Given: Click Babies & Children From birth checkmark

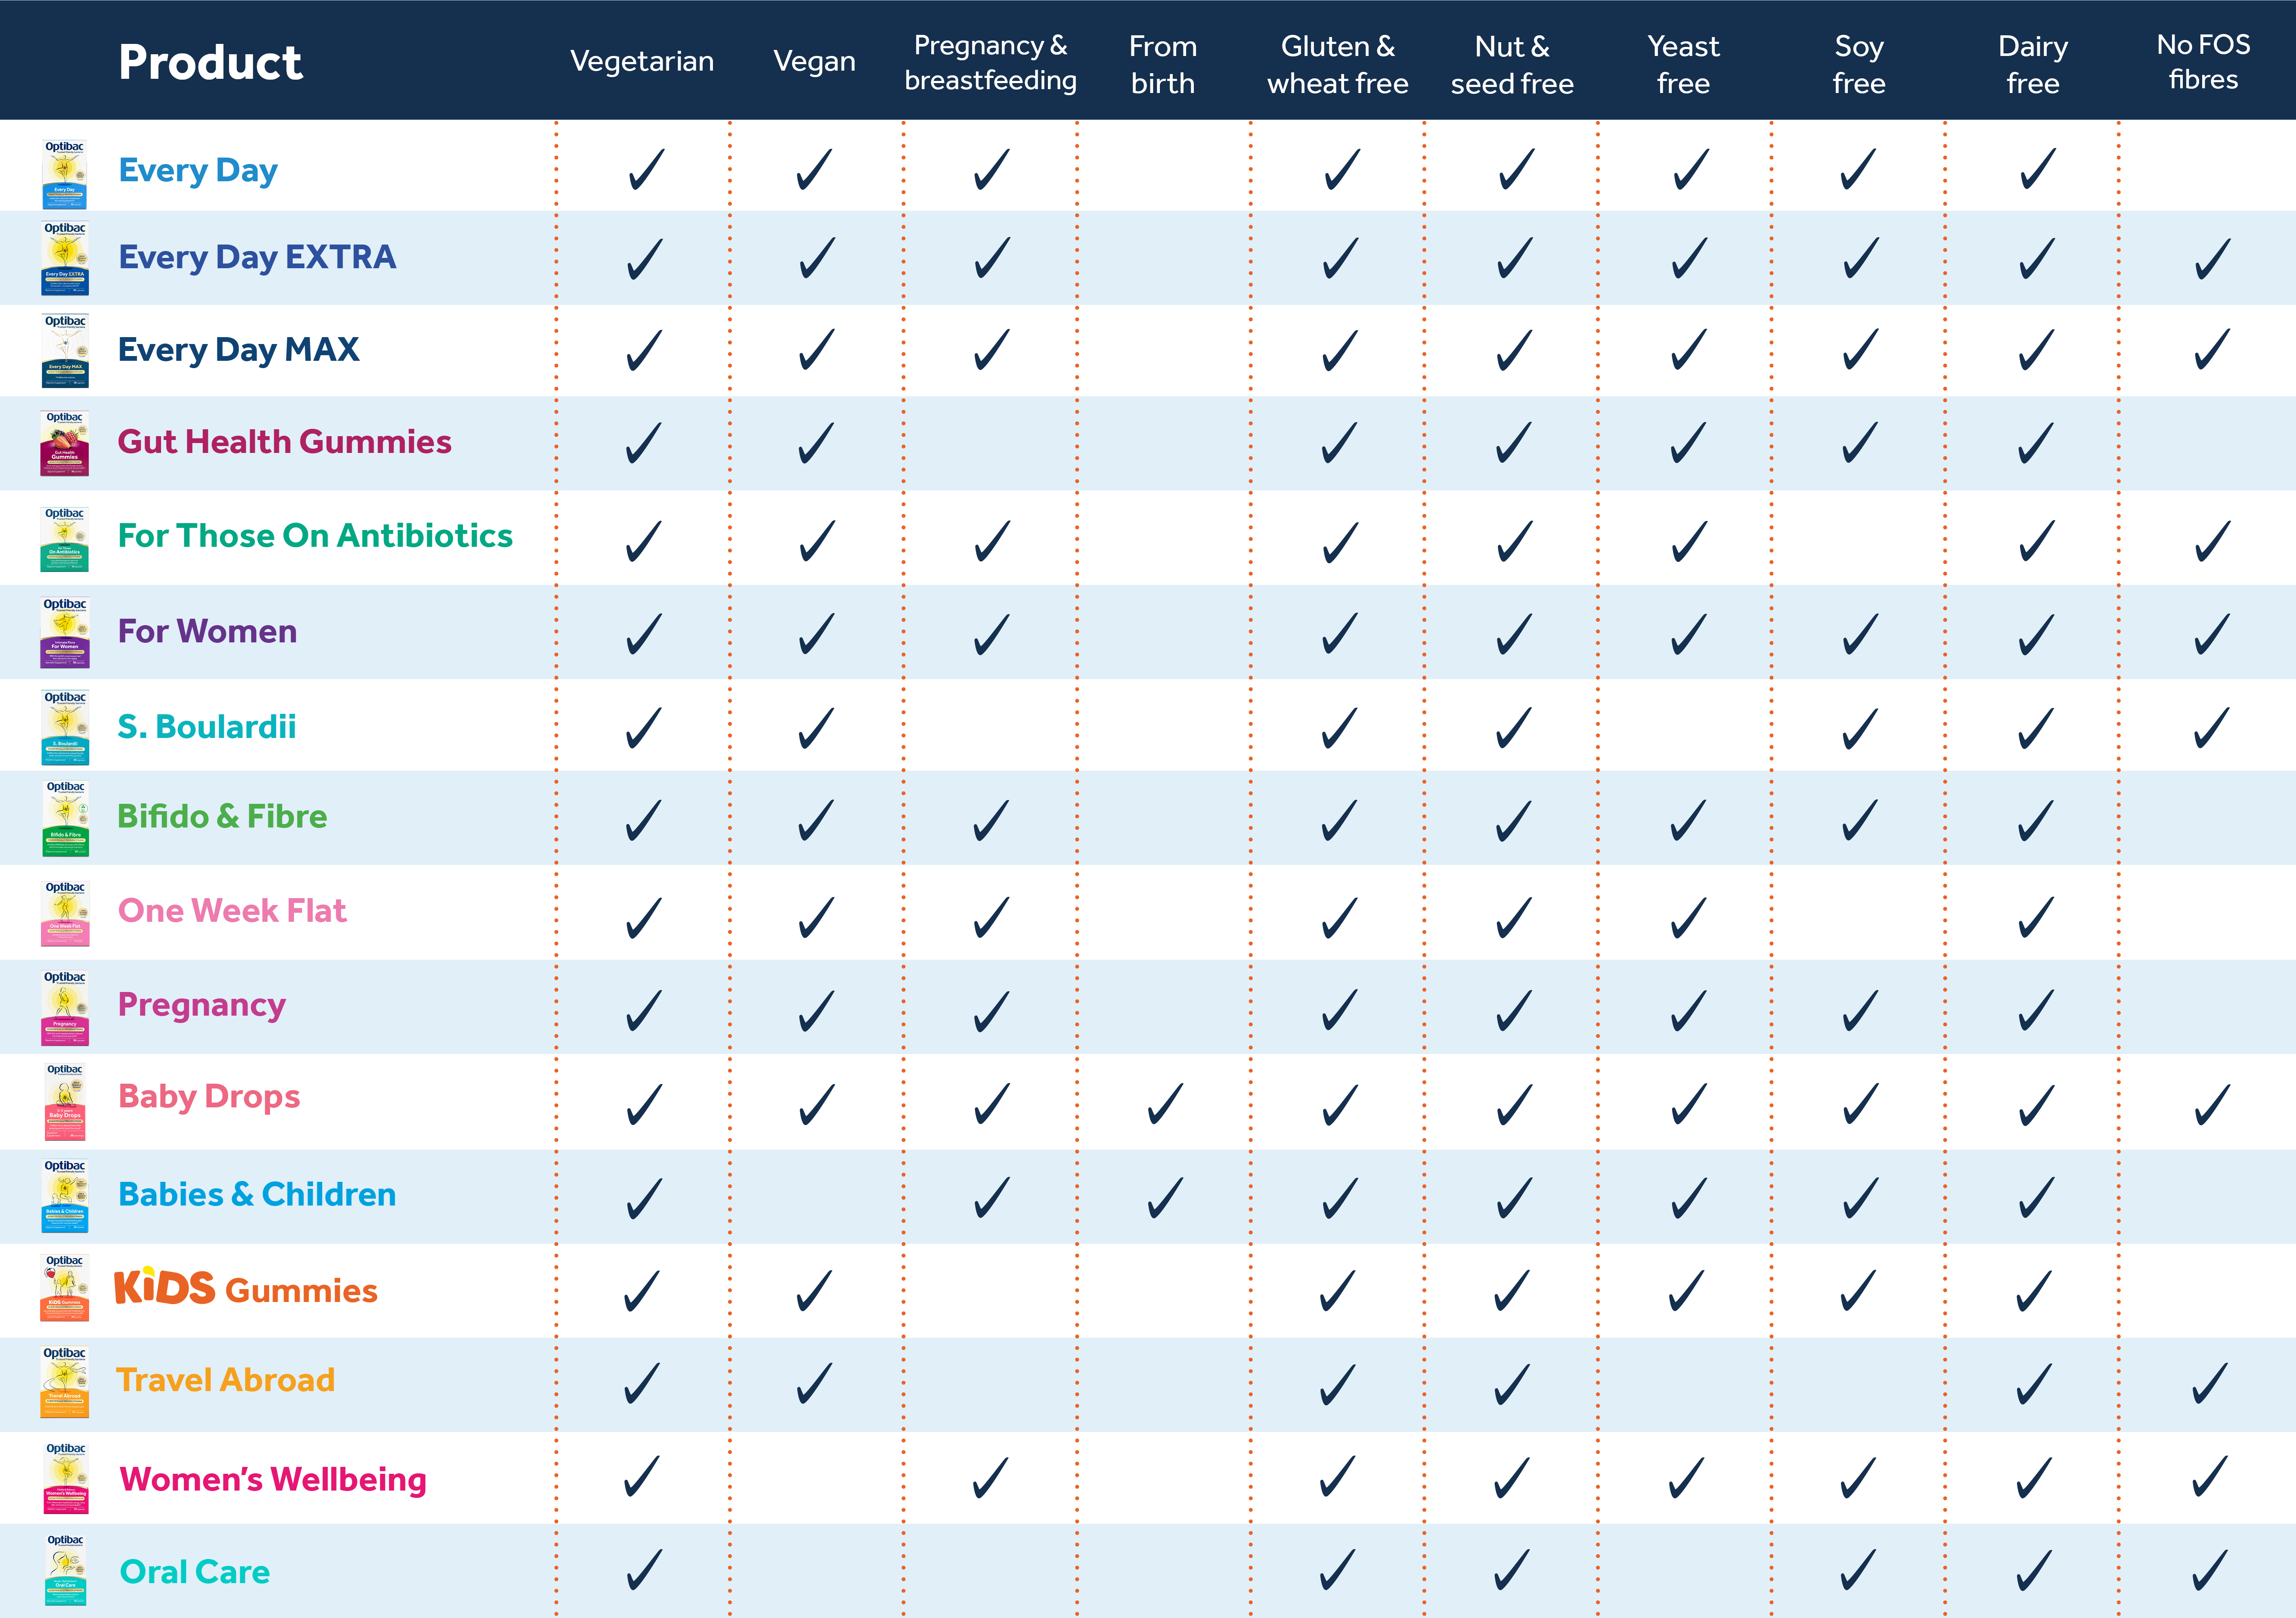Looking at the screenshot, I should click(1165, 1197).
